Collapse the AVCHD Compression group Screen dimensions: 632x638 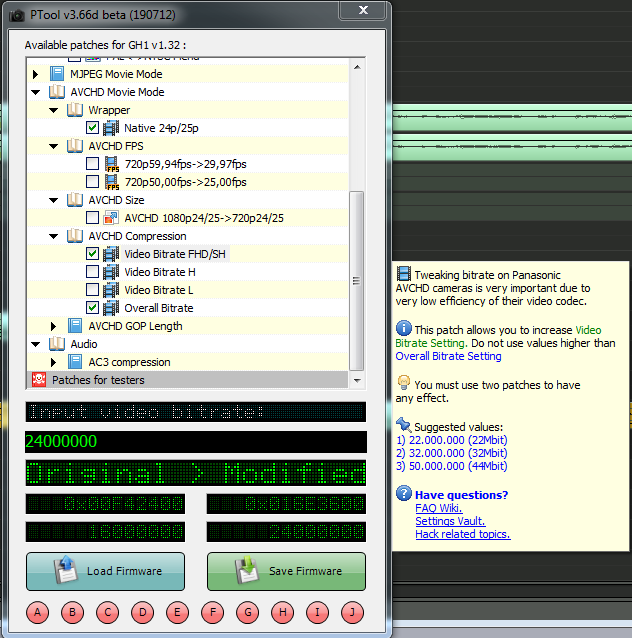click(54, 236)
